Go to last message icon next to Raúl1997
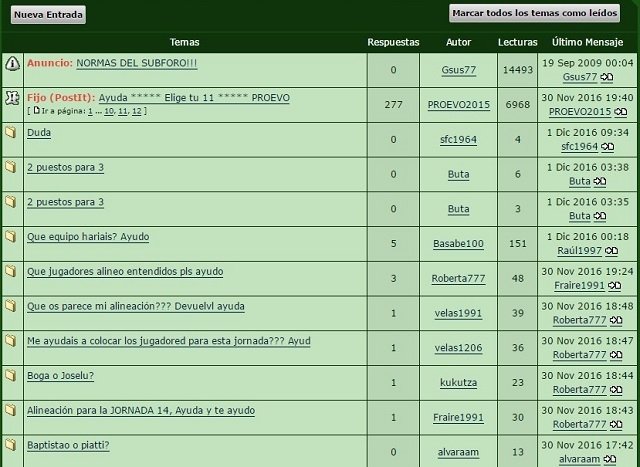 [x=611, y=250]
